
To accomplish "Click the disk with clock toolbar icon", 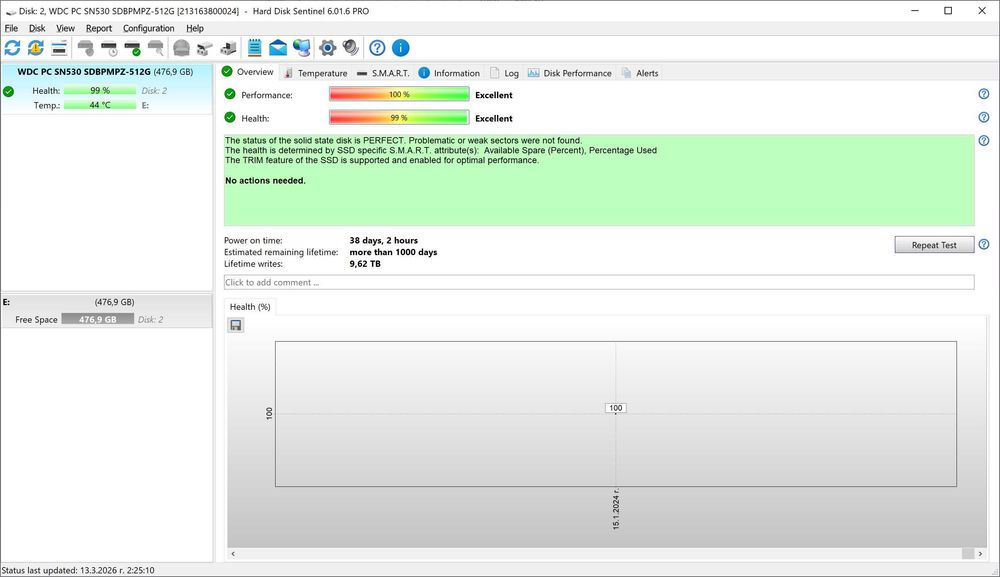I will 109,48.
